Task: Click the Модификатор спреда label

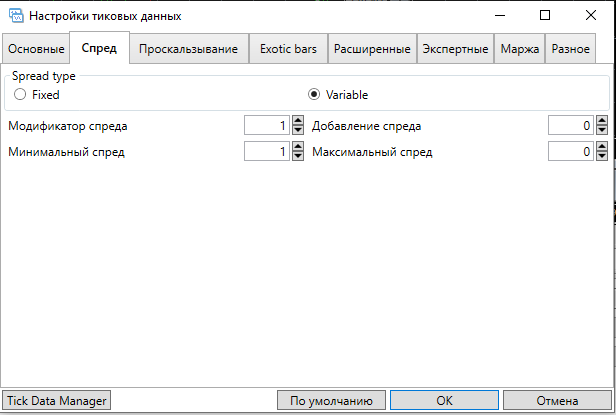Action: tap(68, 126)
